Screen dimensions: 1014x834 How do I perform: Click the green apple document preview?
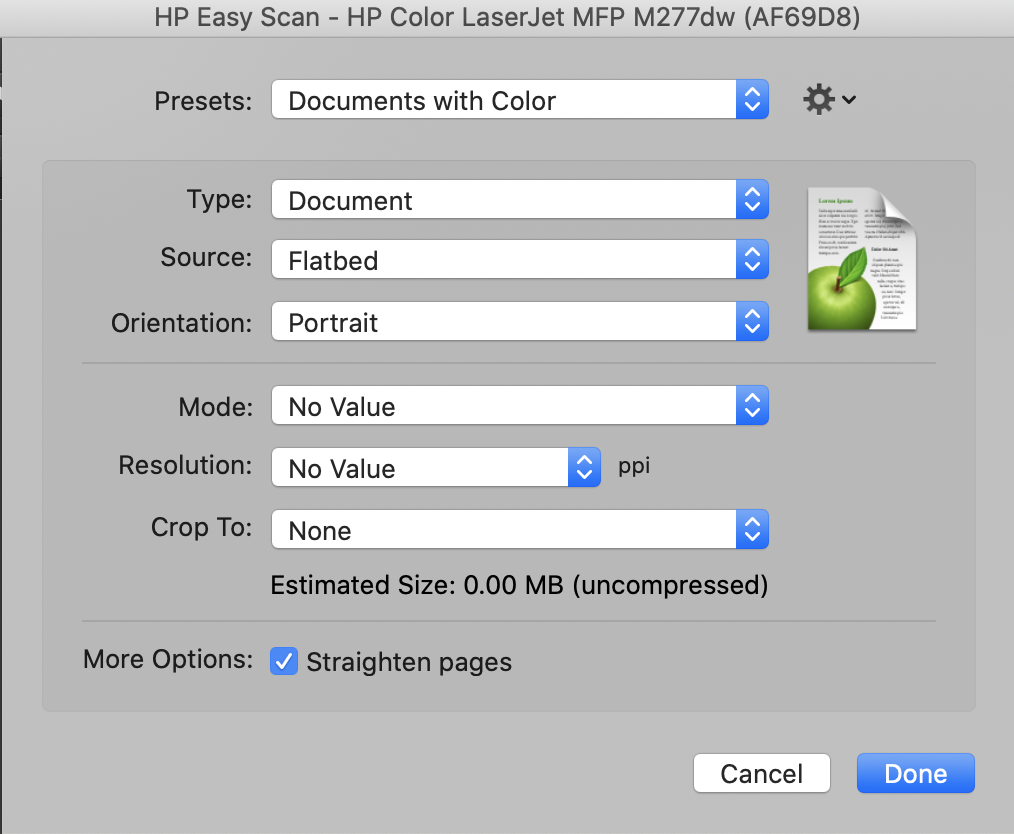point(861,260)
